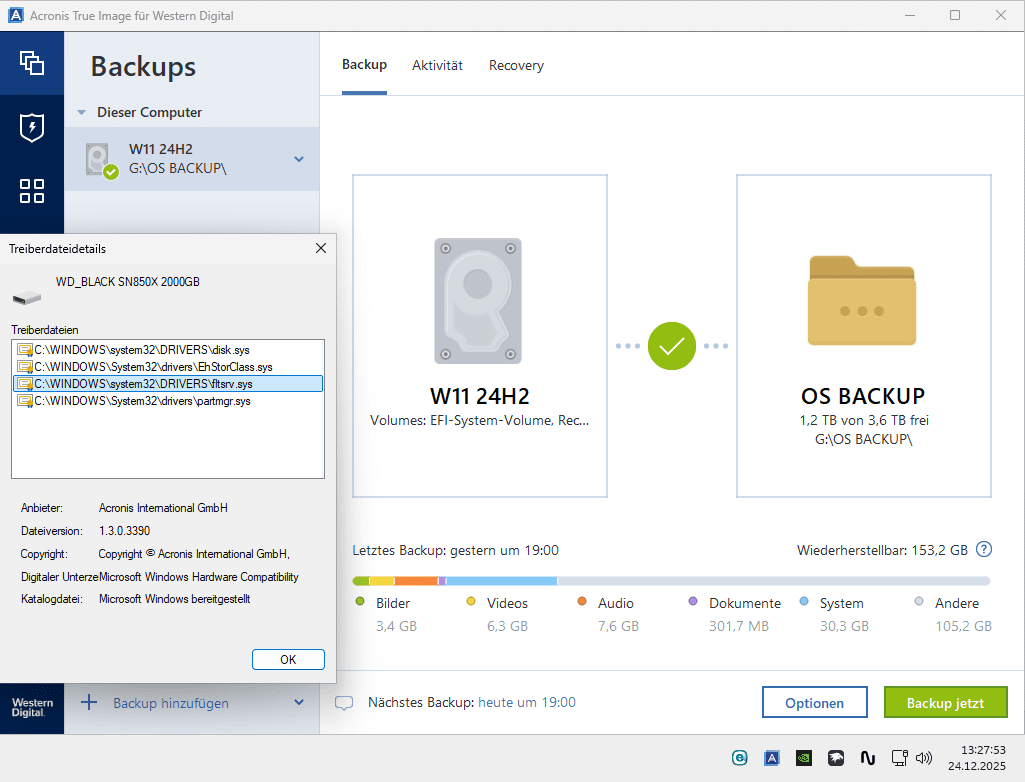1025x782 pixels.
Task: Select the disk.sys driver file row
Action: (x=168, y=350)
